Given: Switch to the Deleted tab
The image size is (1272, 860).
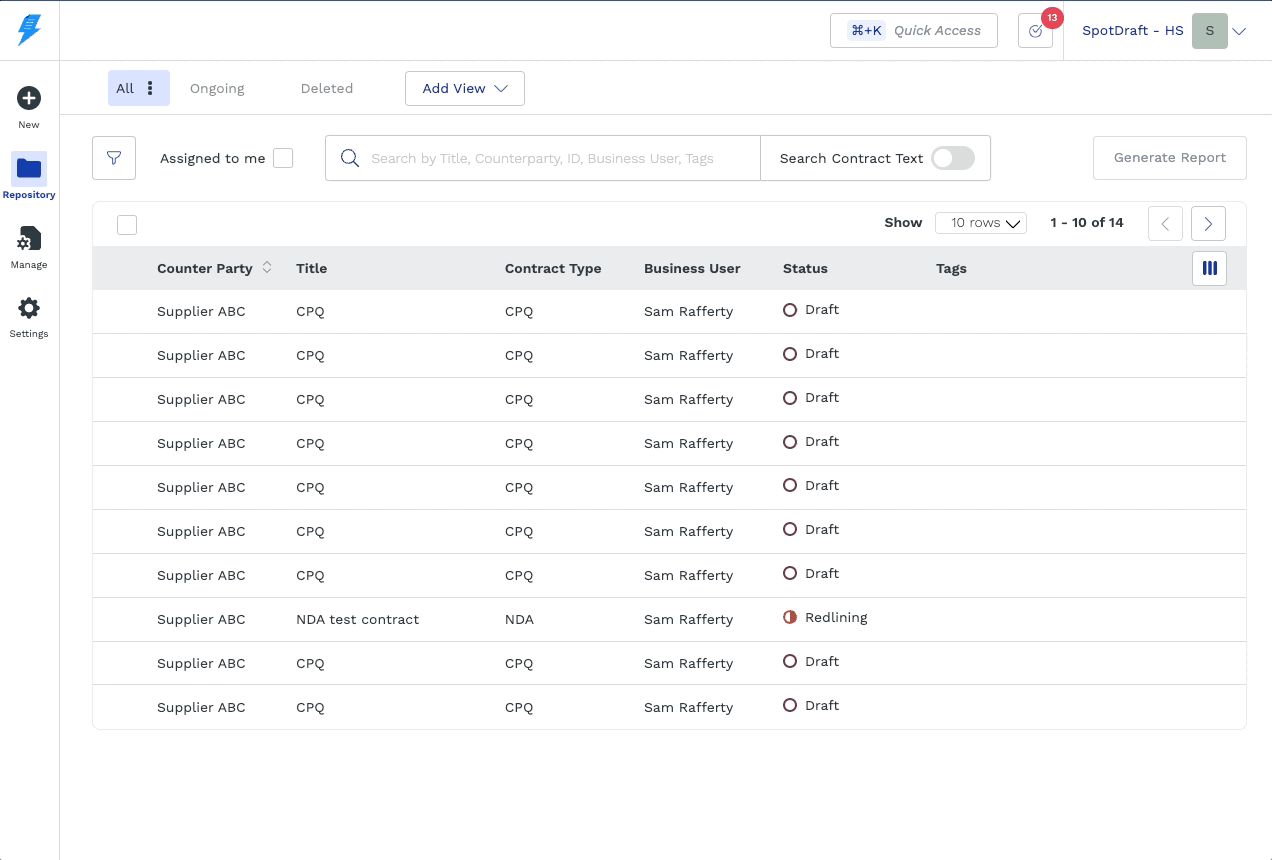Looking at the screenshot, I should point(327,88).
